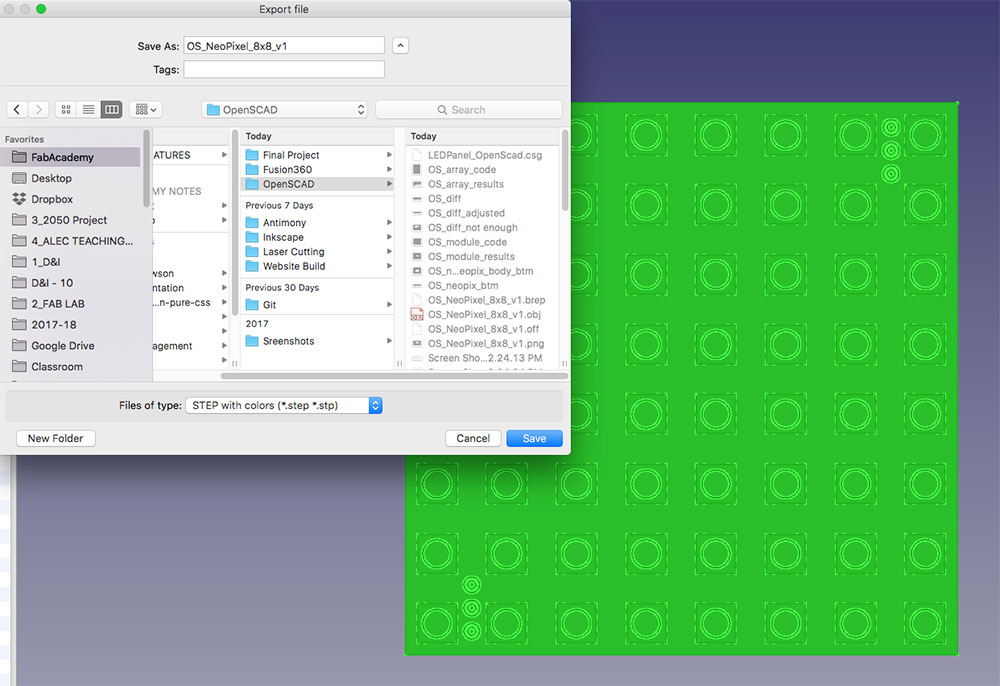Click the forward navigation arrow
This screenshot has height=686, width=1000.
coord(38,110)
